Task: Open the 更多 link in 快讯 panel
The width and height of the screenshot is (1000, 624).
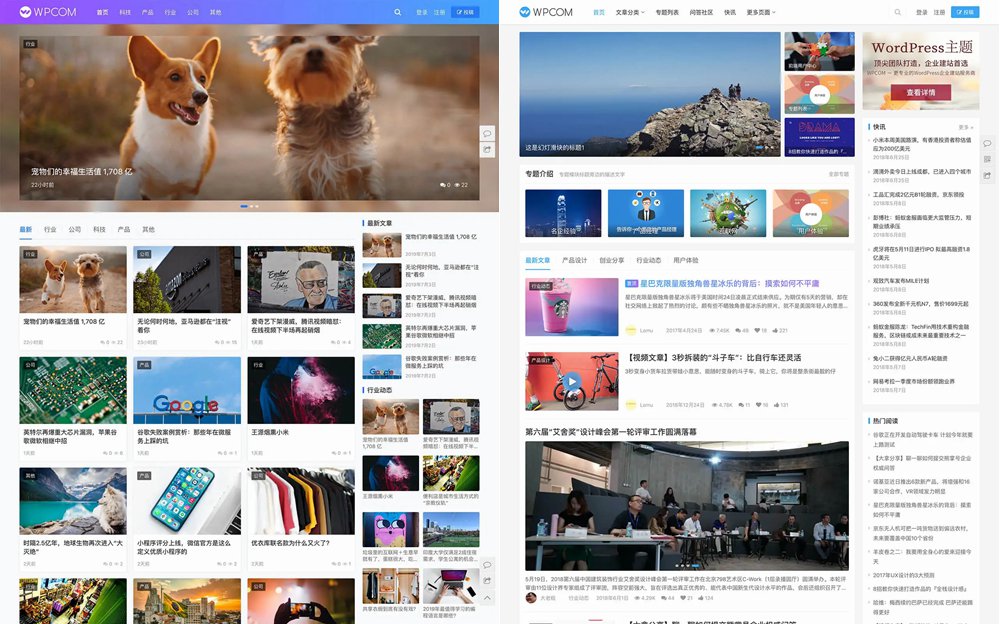Action: point(965,127)
